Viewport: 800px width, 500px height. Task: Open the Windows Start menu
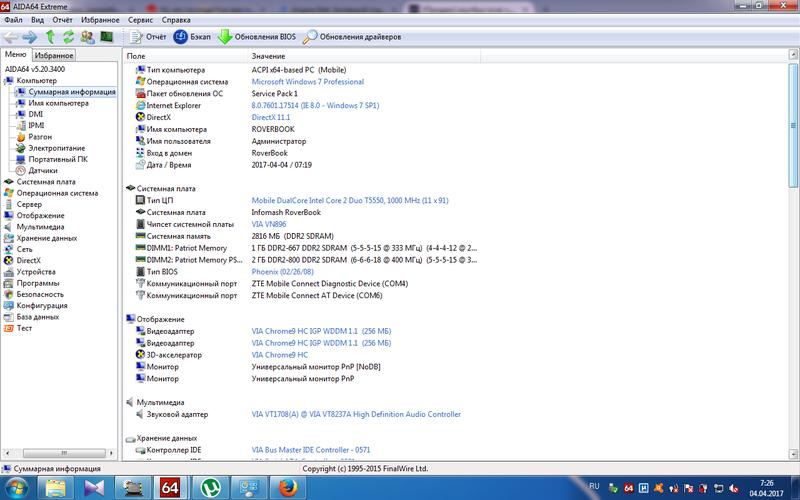pos(16,487)
